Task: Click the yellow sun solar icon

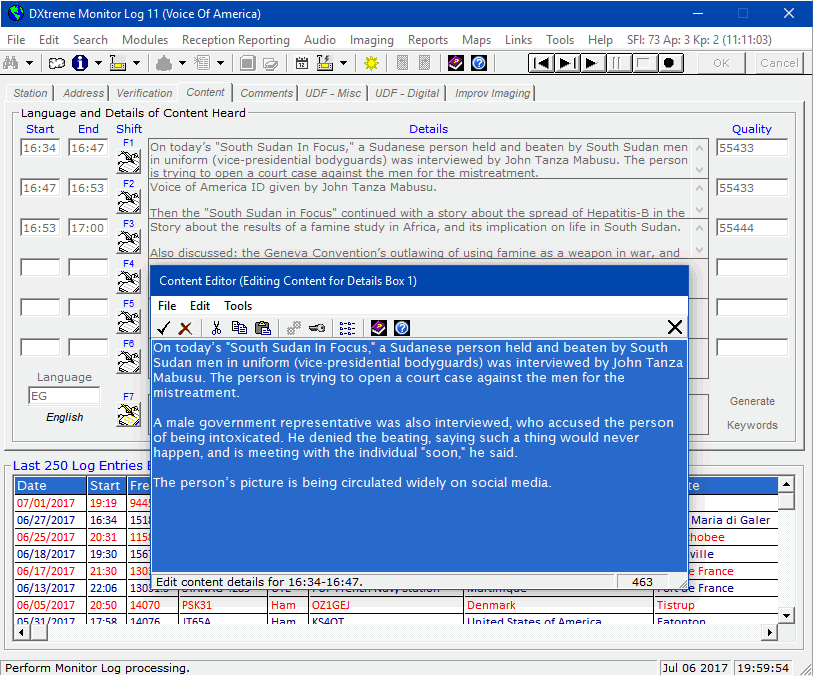Action: pos(371,63)
